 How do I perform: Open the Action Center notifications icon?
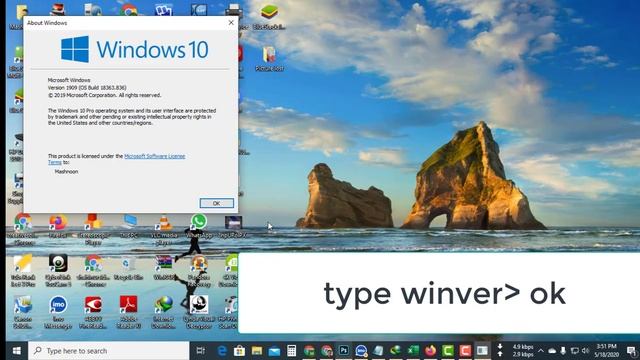click(631, 351)
